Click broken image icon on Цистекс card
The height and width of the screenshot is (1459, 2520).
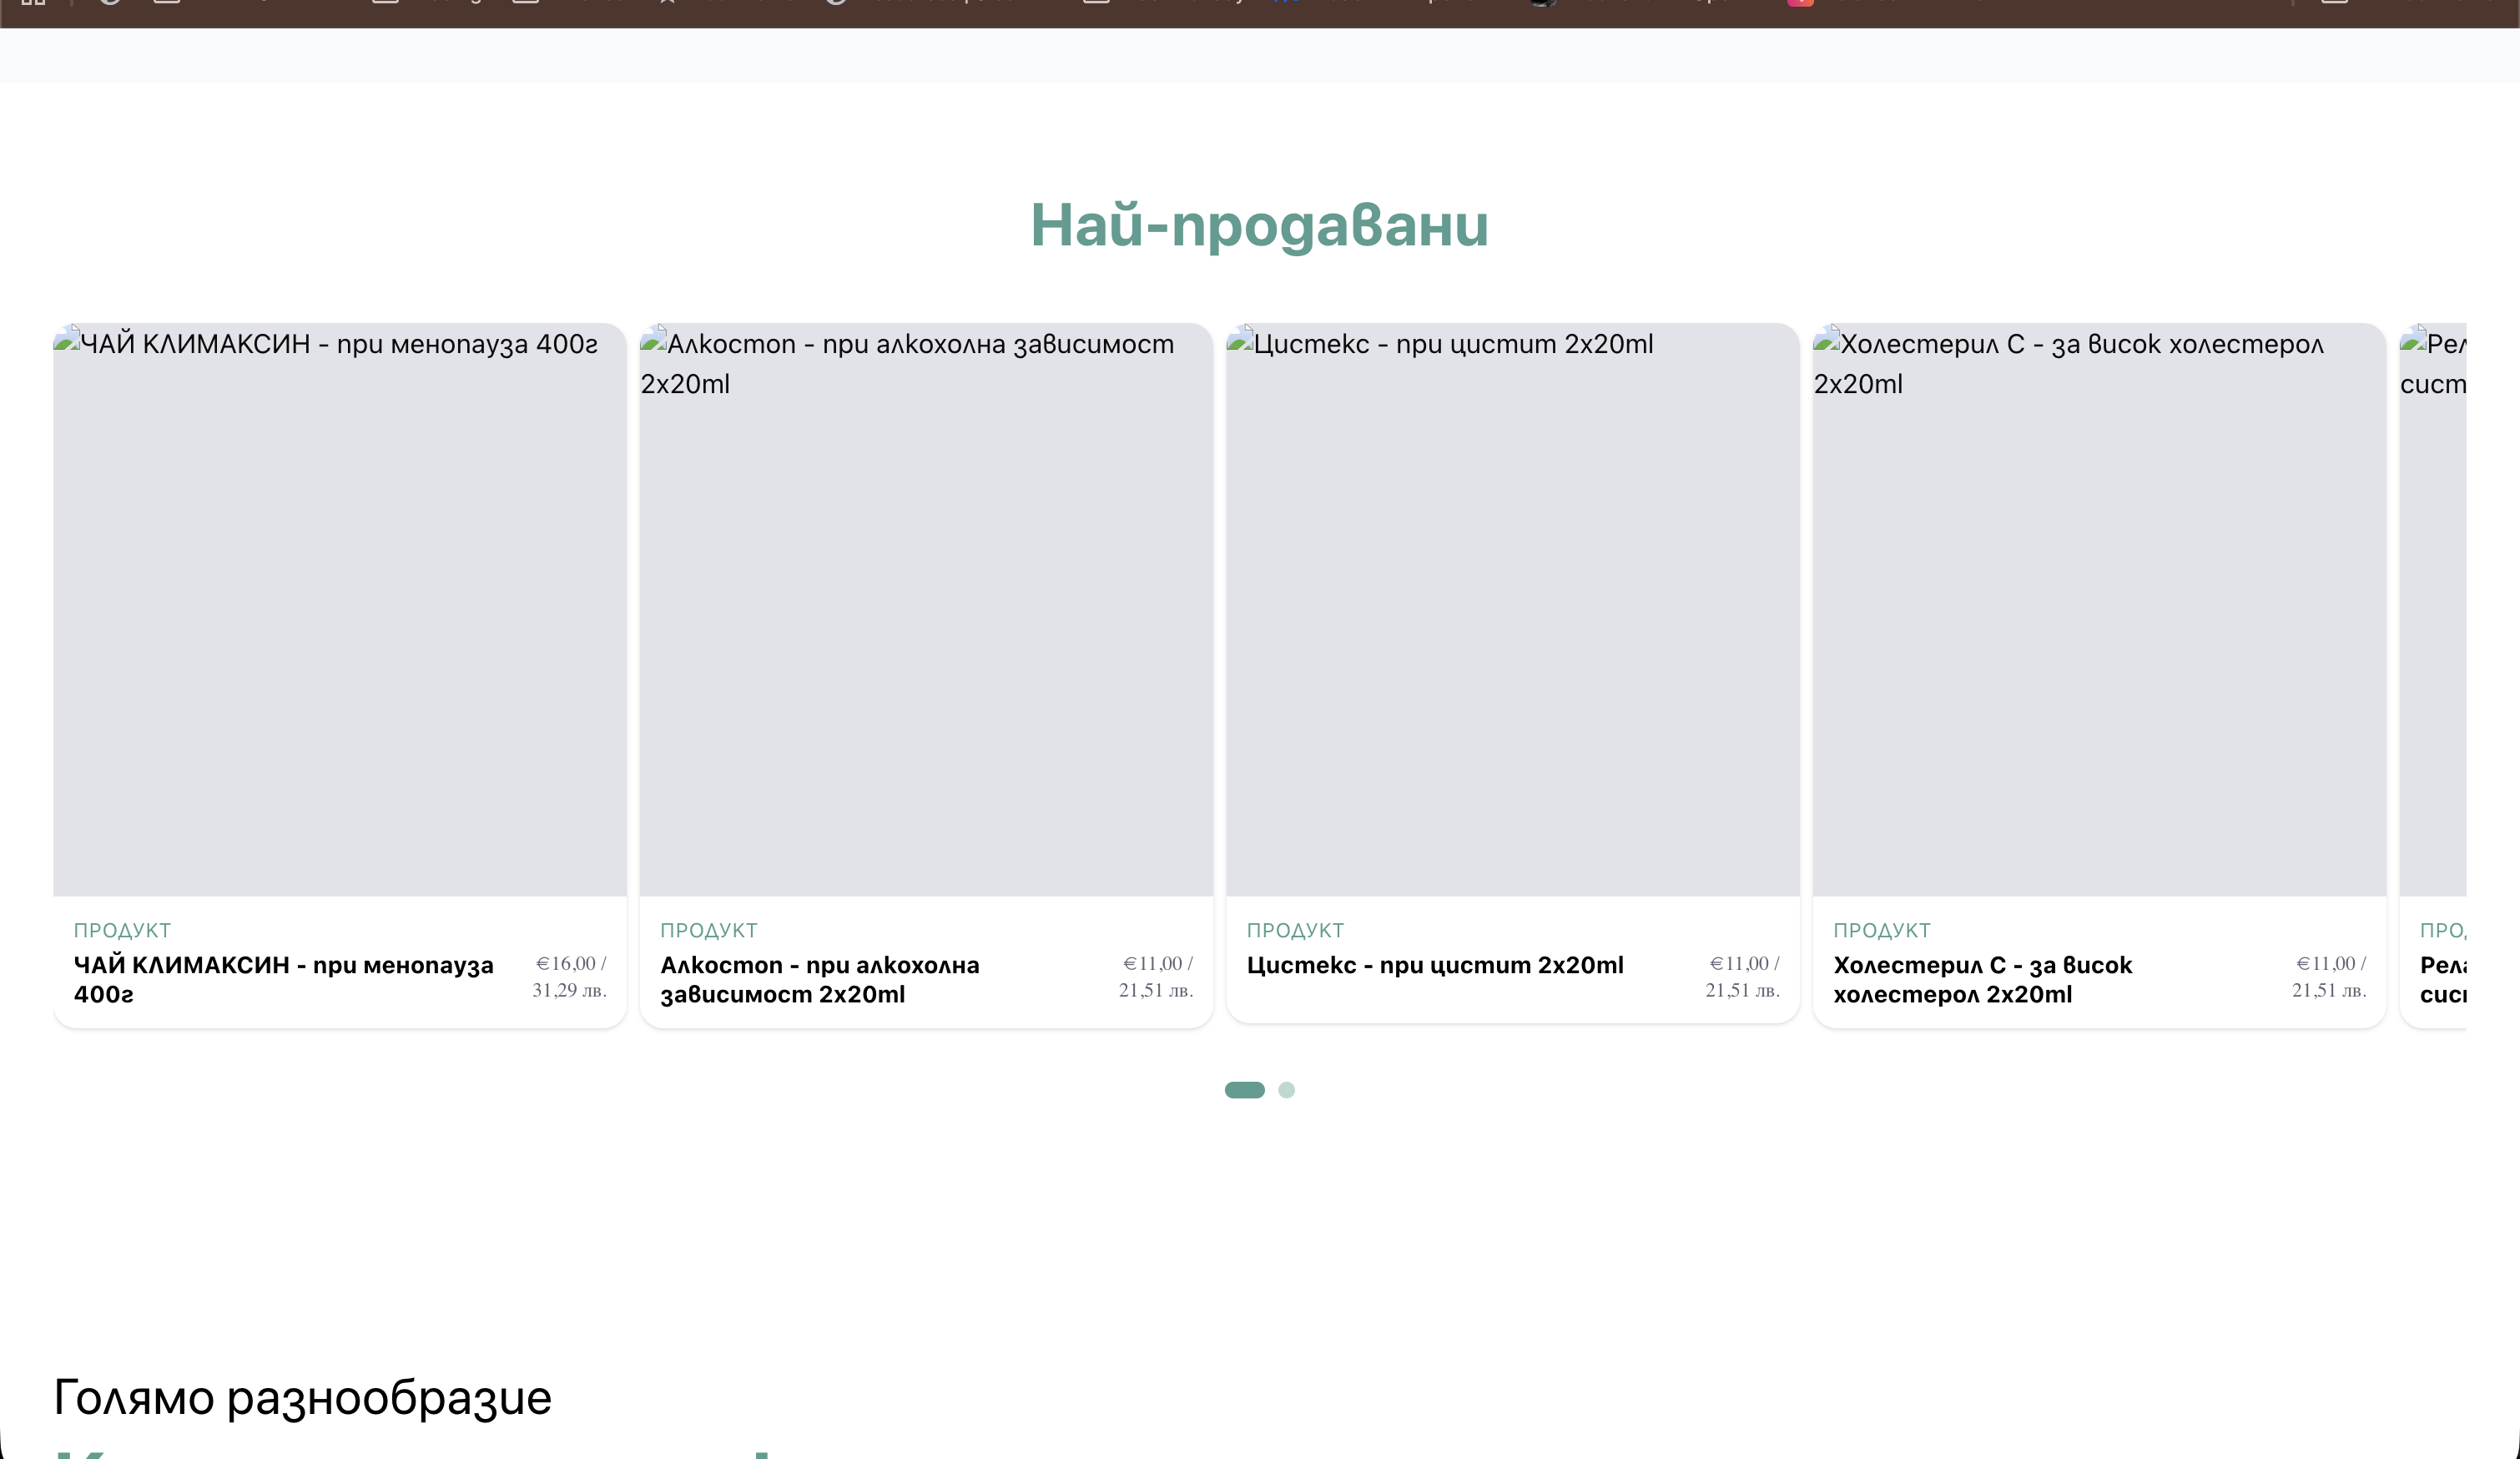[1240, 339]
